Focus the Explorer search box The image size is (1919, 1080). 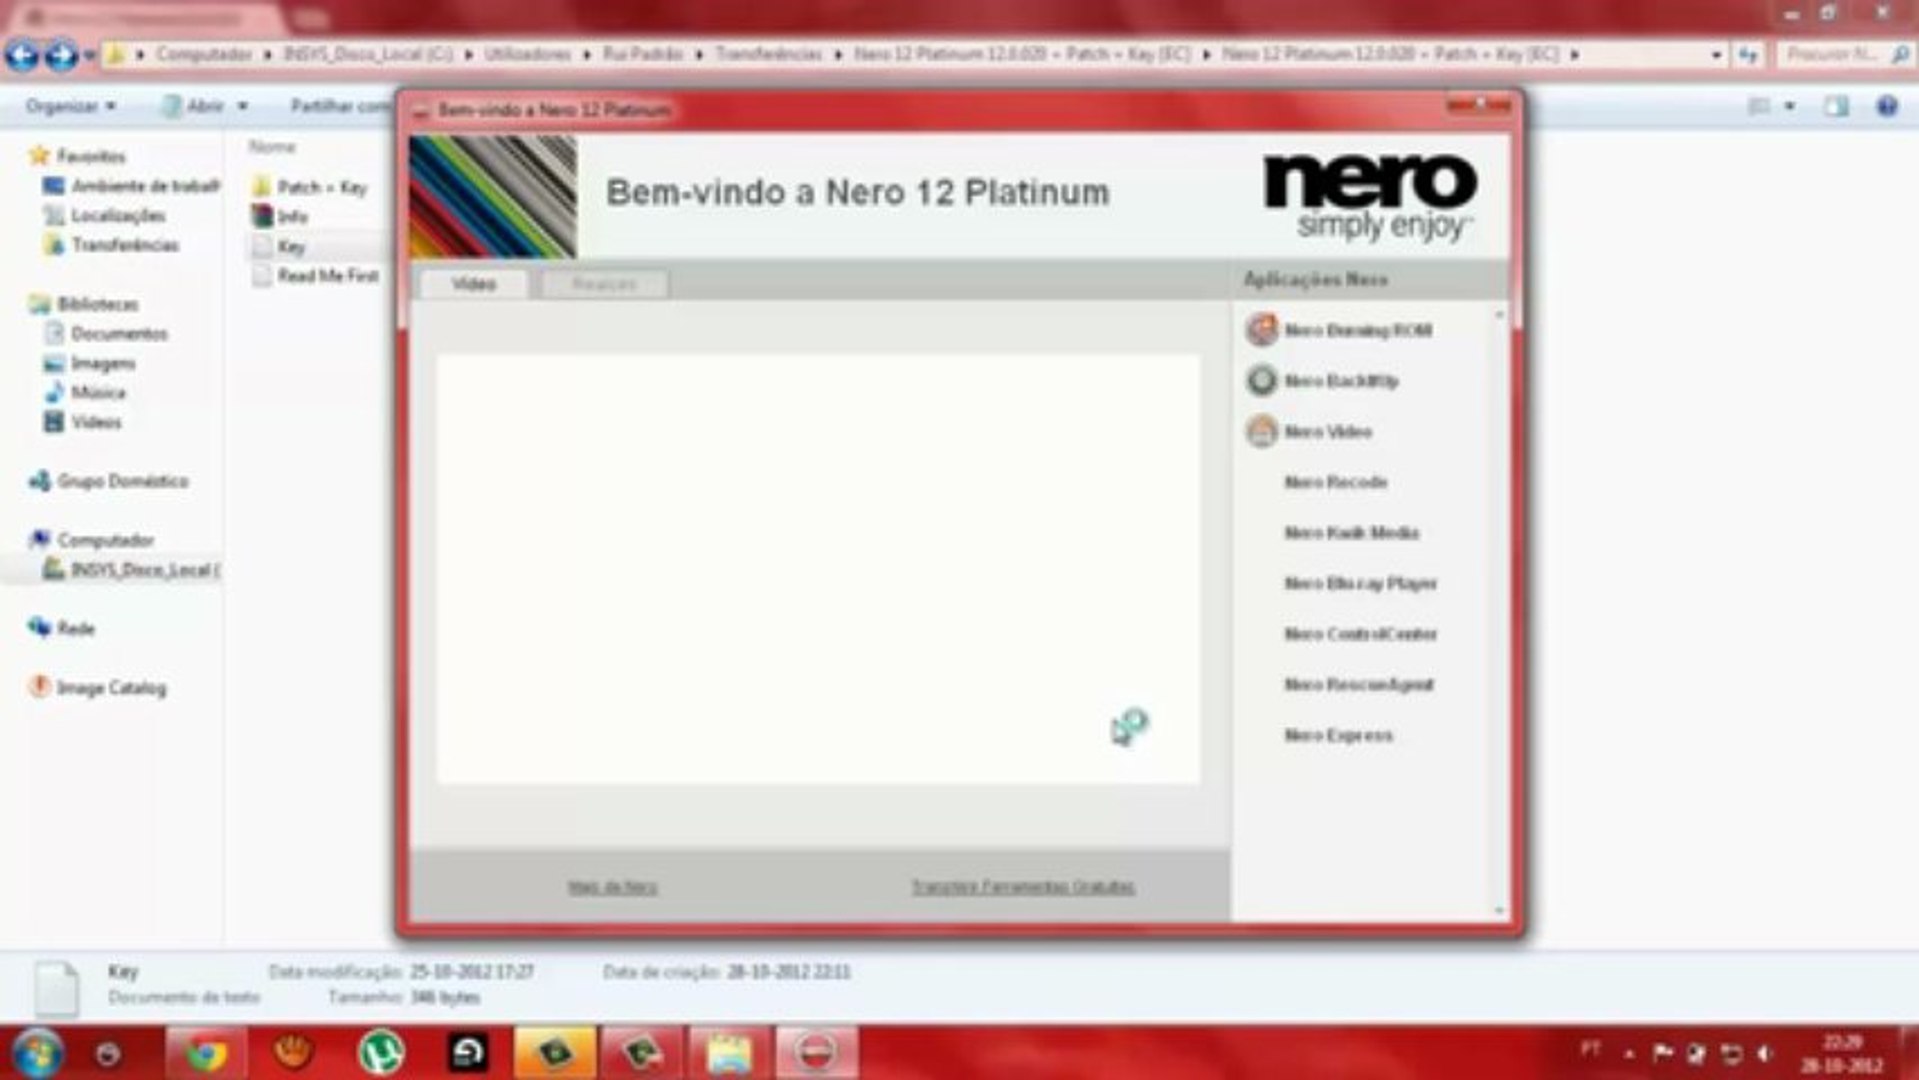click(x=1845, y=55)
